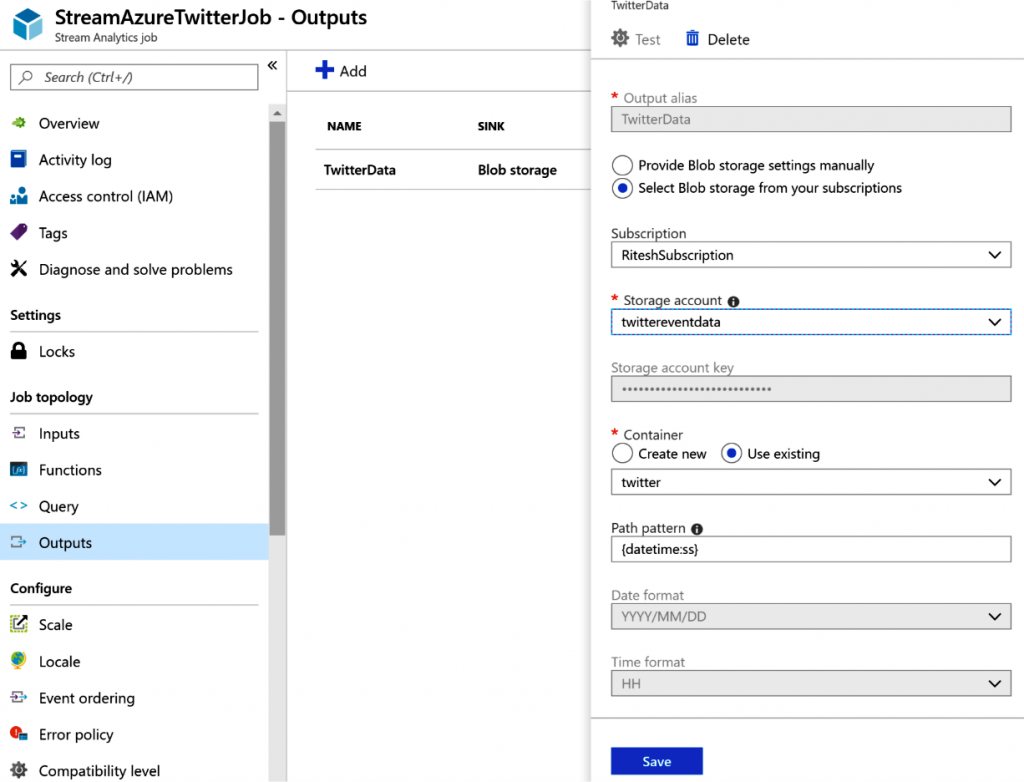This screenshot has height=782, width=1024.
Task: Open Access control (IAM) icon
Action: point(18,197)
